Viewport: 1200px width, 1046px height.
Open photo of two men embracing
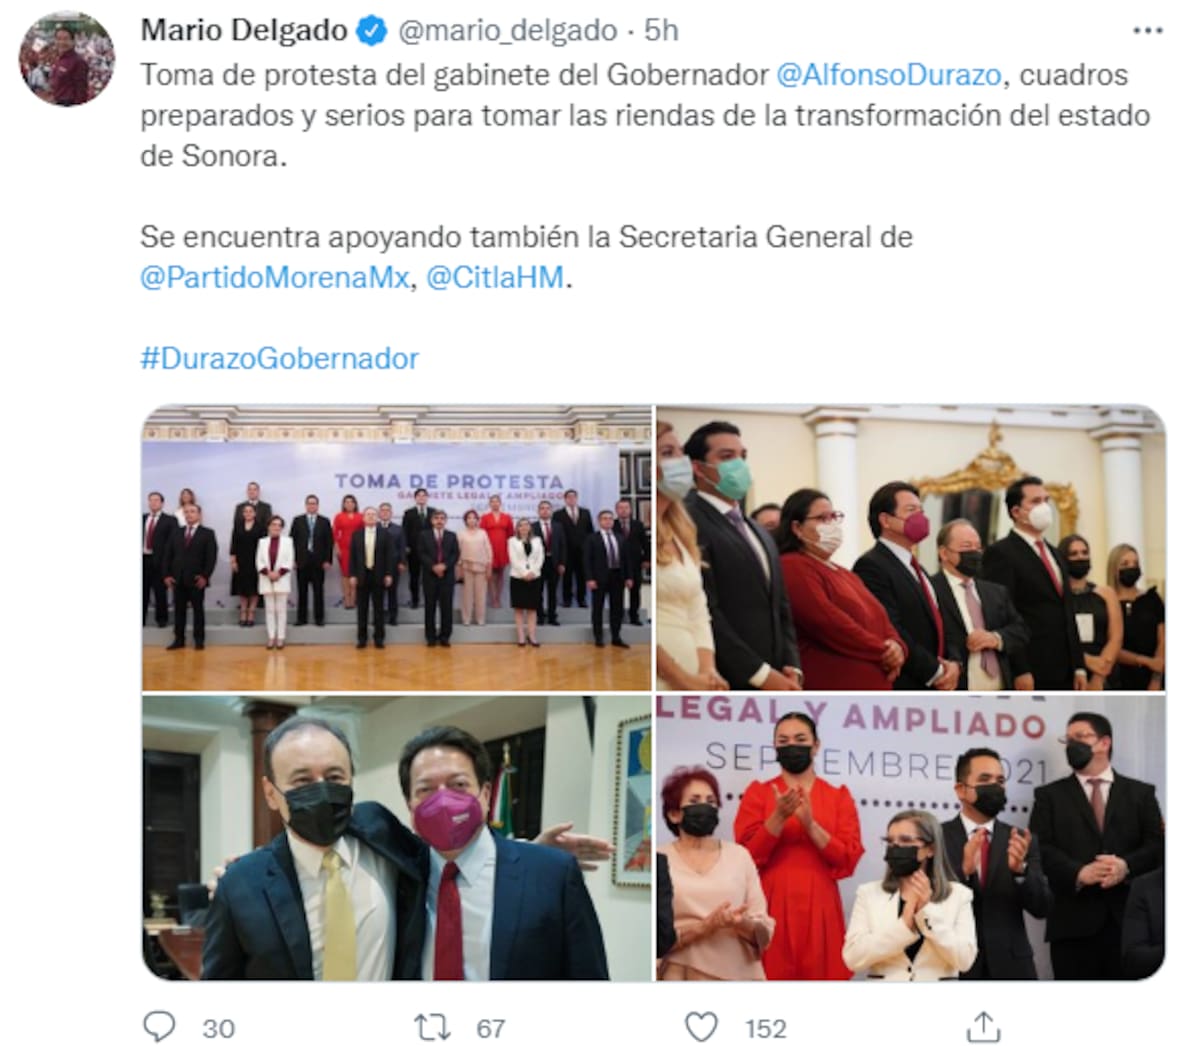(397, 838)
